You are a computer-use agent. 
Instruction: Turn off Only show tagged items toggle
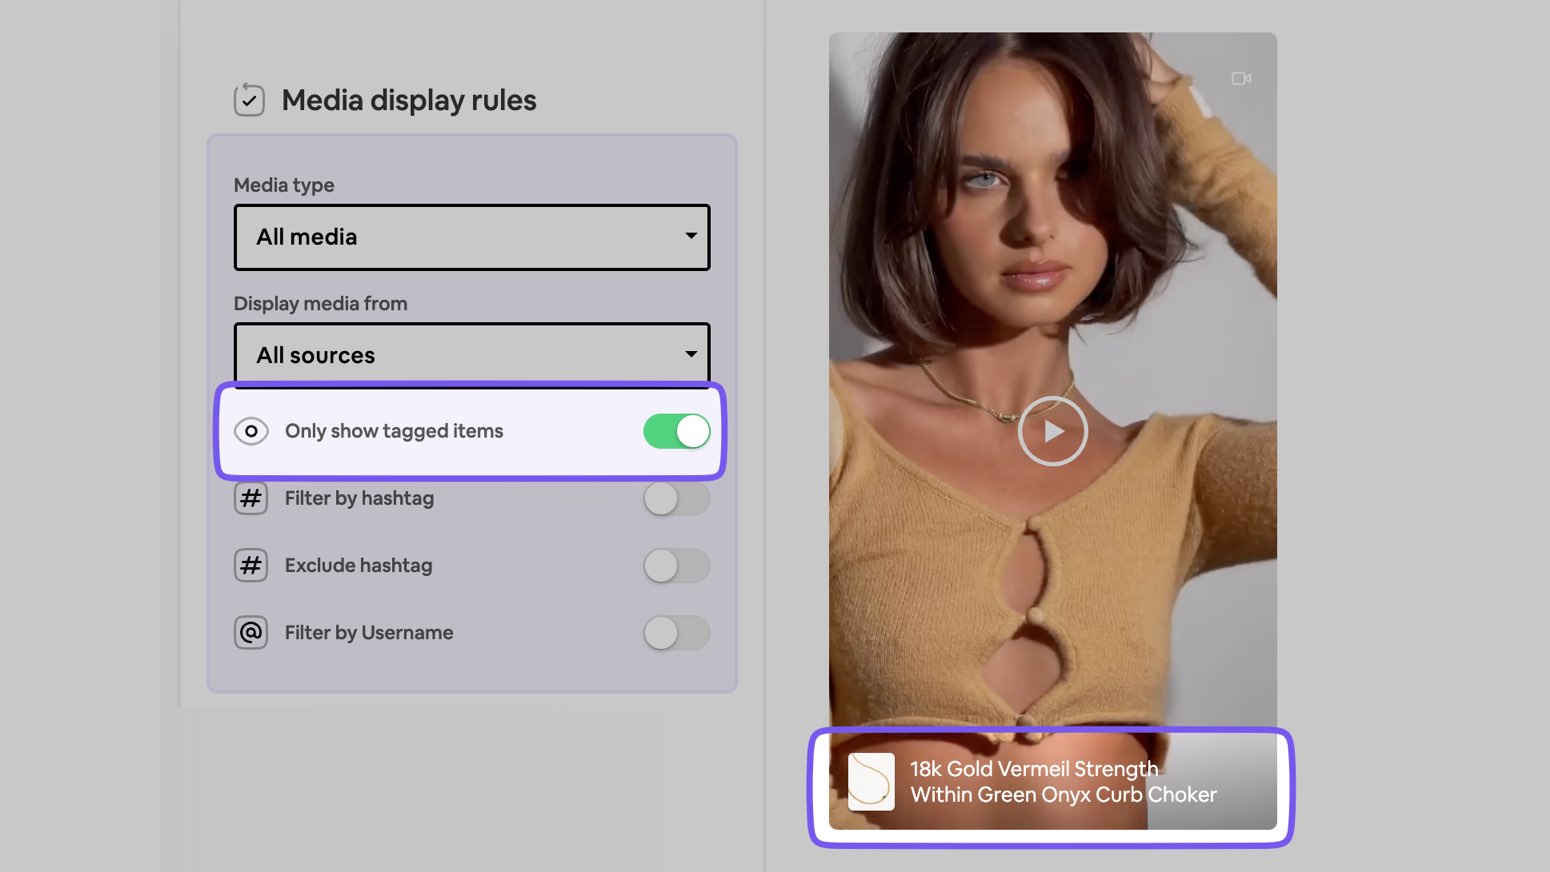(x=677, y=431)
